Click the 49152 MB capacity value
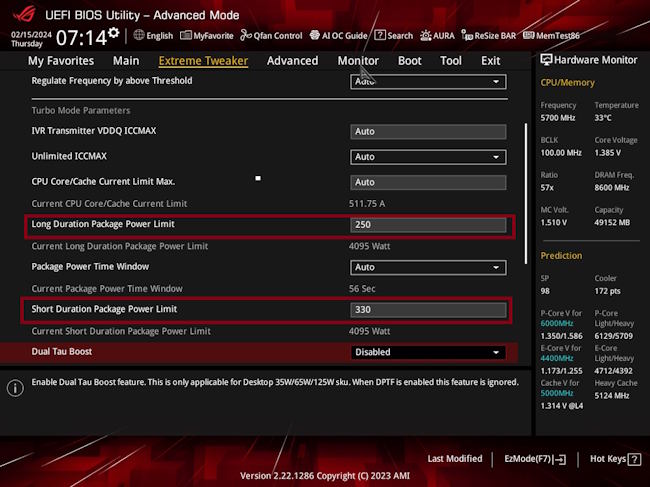This screenshot has height=487, width=650. [612, 223]
